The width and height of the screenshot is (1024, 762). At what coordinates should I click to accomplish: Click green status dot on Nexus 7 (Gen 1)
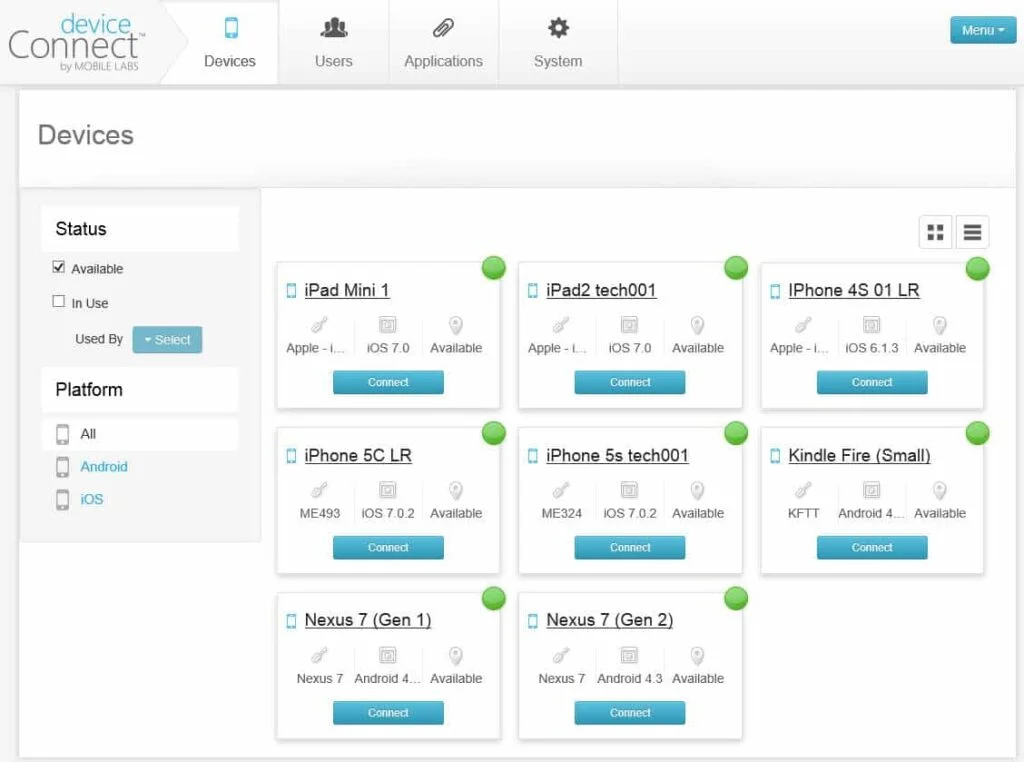click(494, 598)
